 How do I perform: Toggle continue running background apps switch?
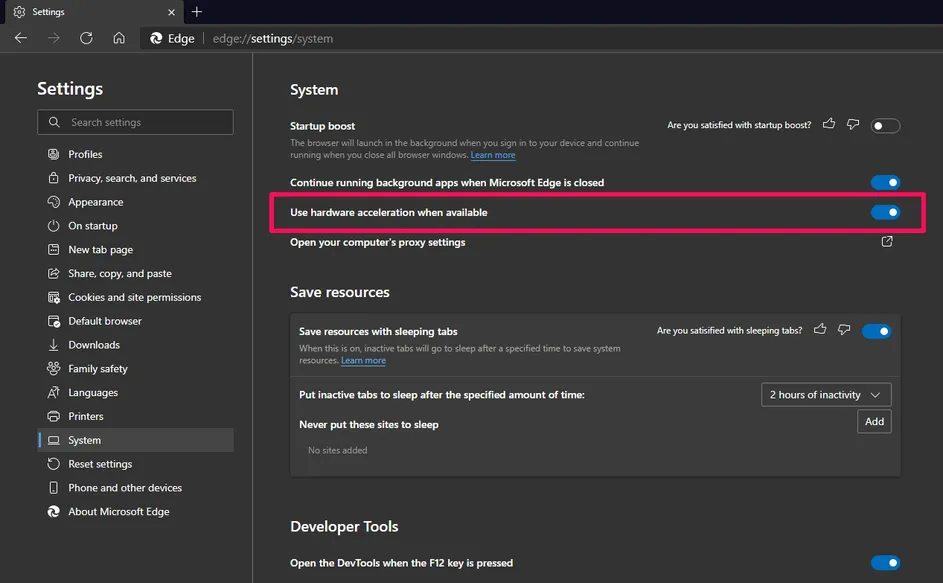[x=885, y=183]
